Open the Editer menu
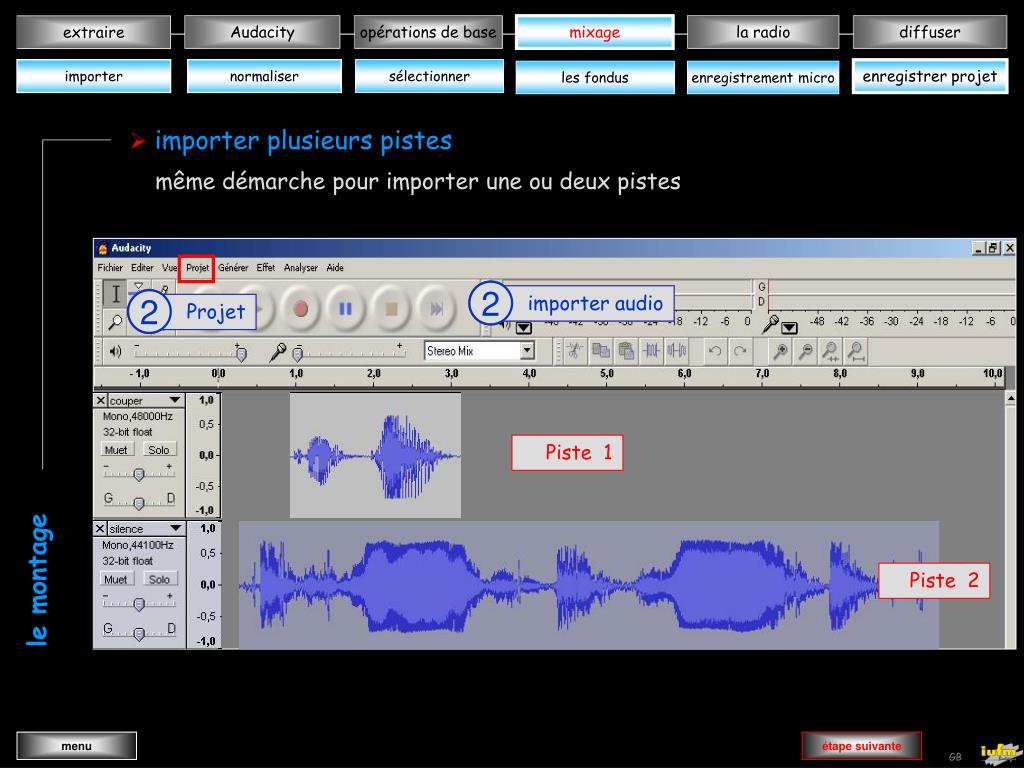This screenshot has width=1024, height=768. [142, 268]
